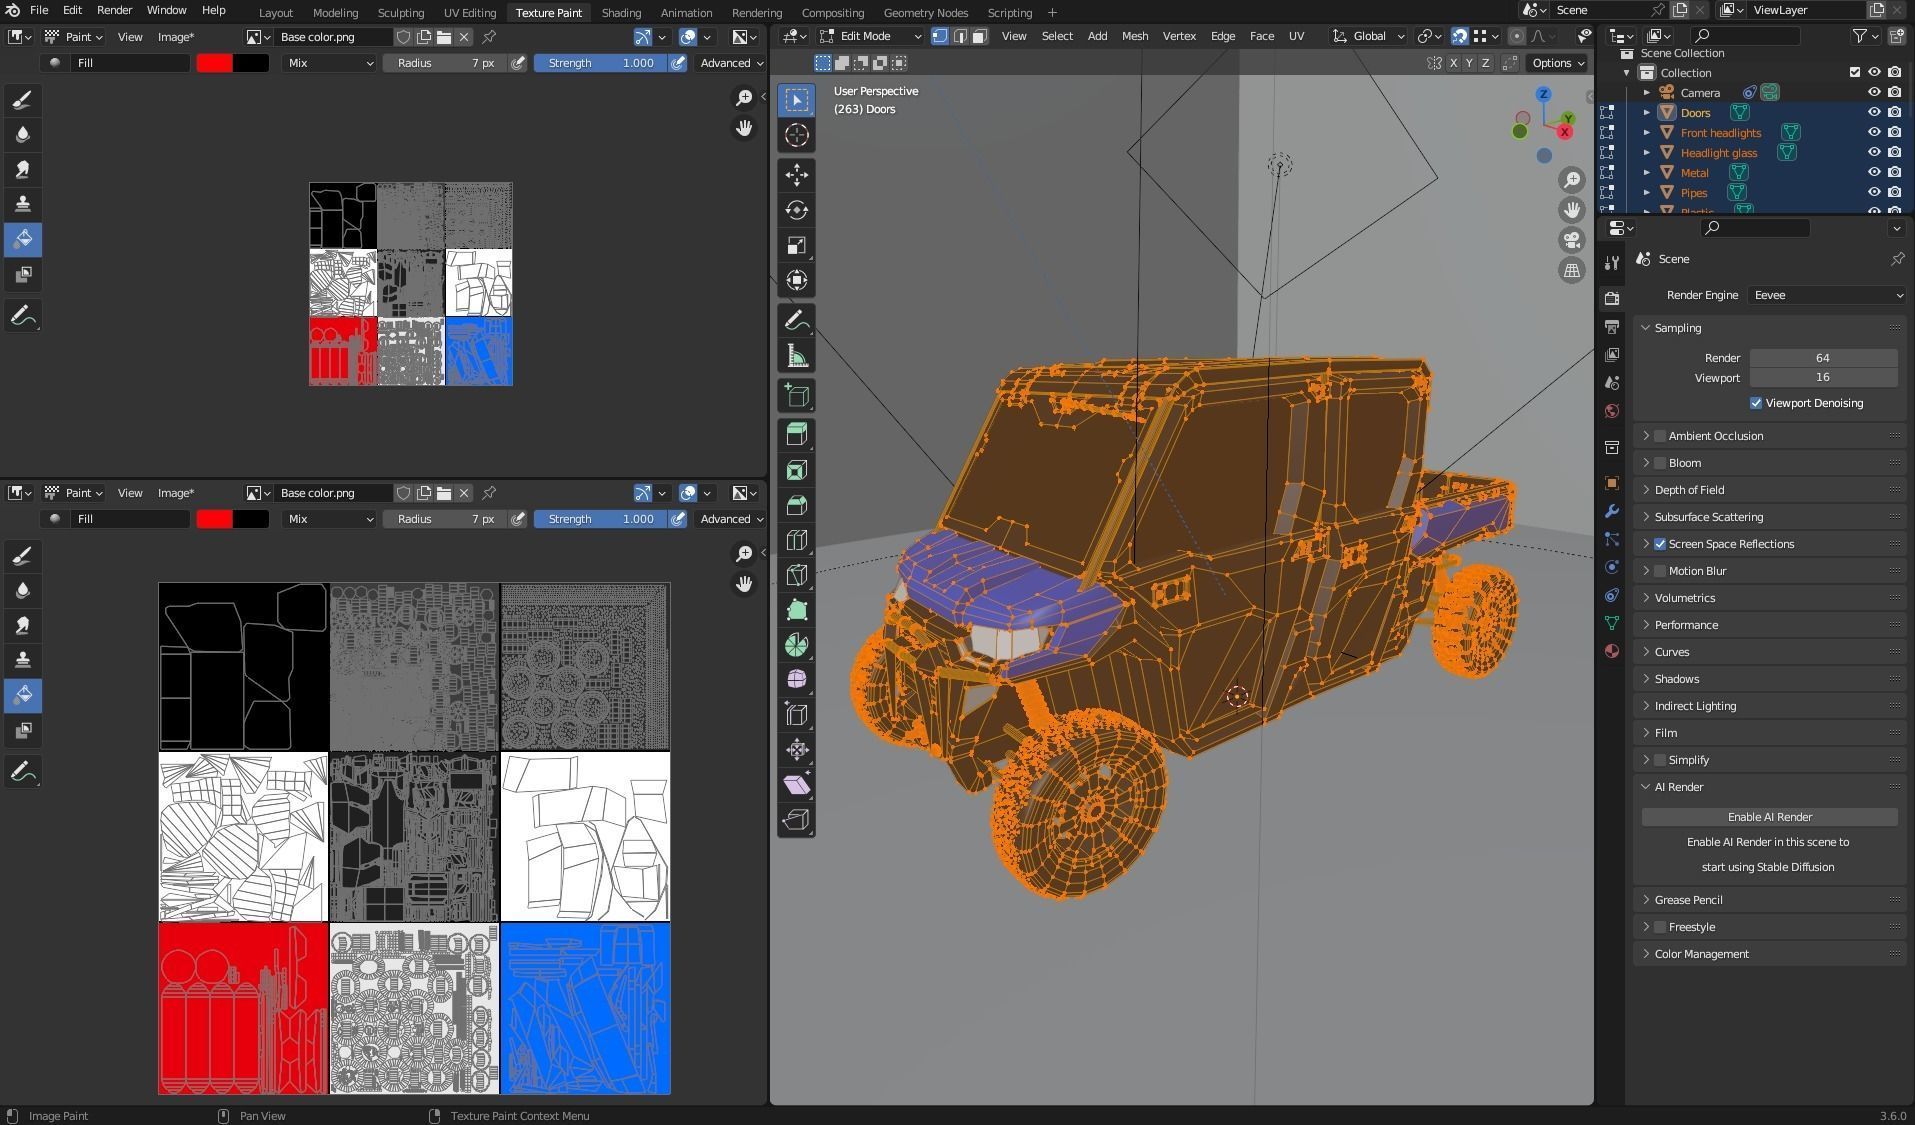The height and width of the screenshot is (1125, 1915).
Task: Open the Render menu
Action: pyautogui.click(x=114, y=10)
